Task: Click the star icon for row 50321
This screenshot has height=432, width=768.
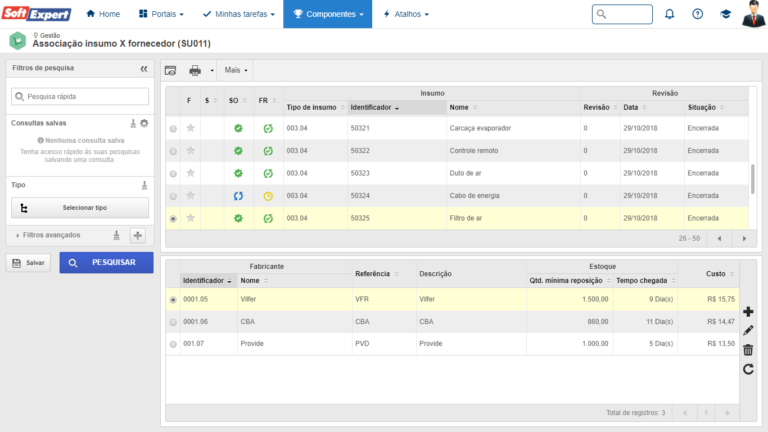Action: pos(190,129)
